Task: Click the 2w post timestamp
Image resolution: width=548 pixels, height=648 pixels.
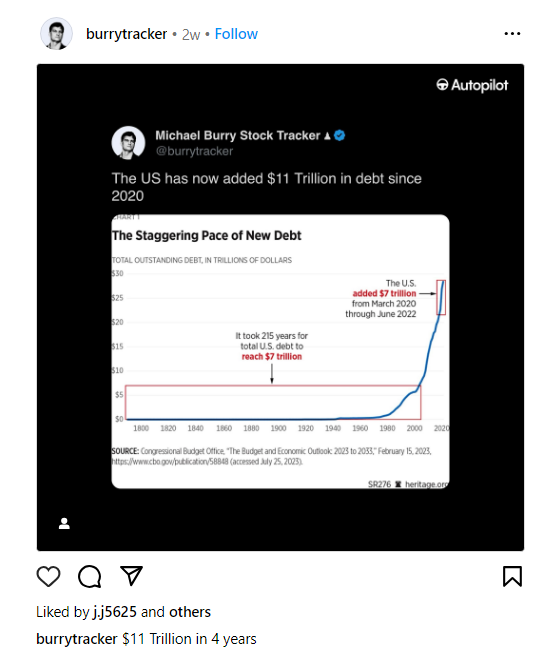Action: tap(191, 35)
